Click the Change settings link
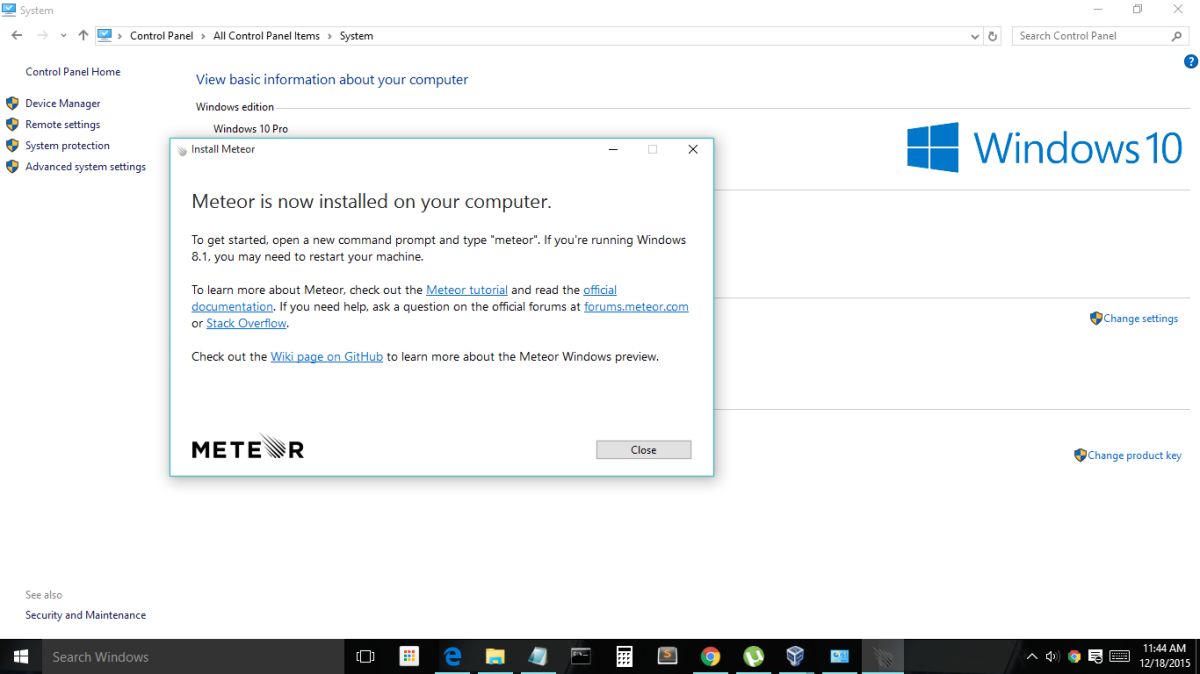1200x674 pixels. pyautogui.click(x=1140, y=318)
